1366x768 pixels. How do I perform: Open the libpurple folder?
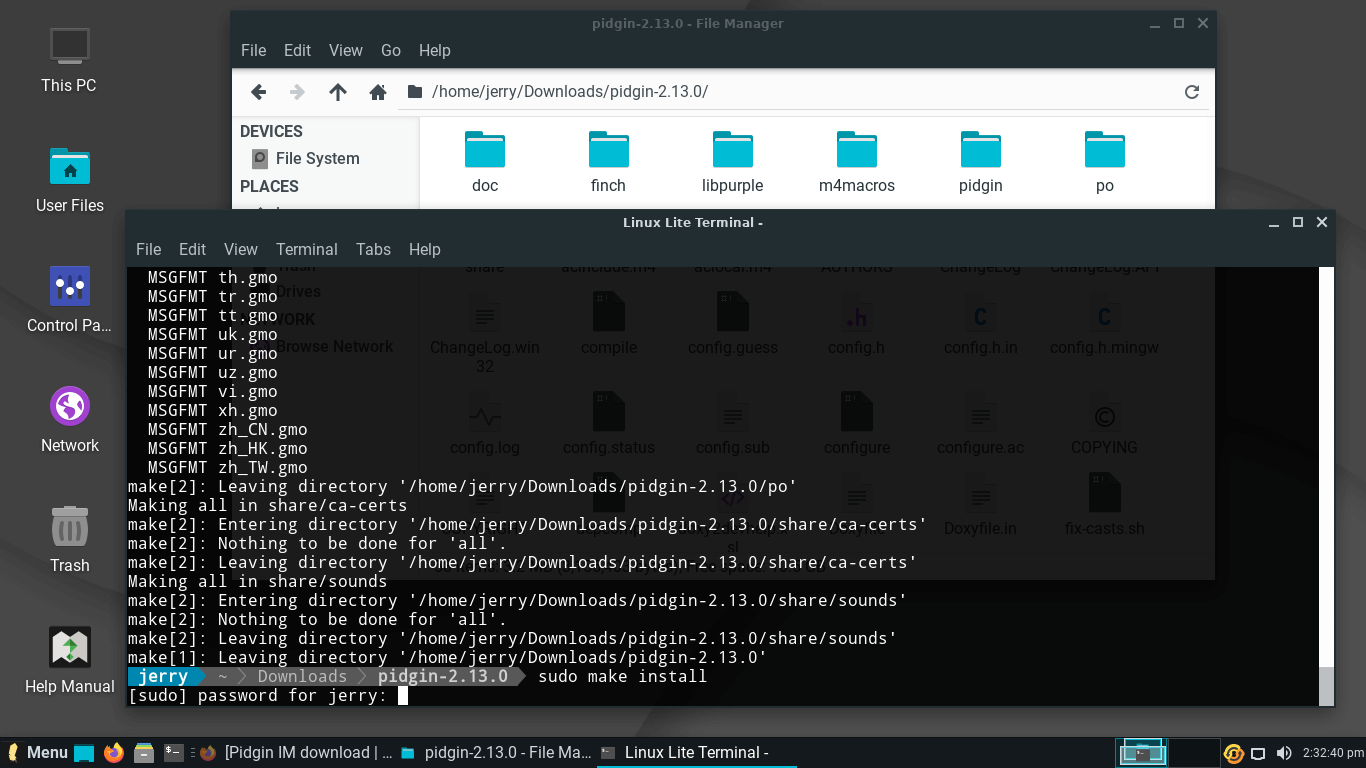(732, 162)
